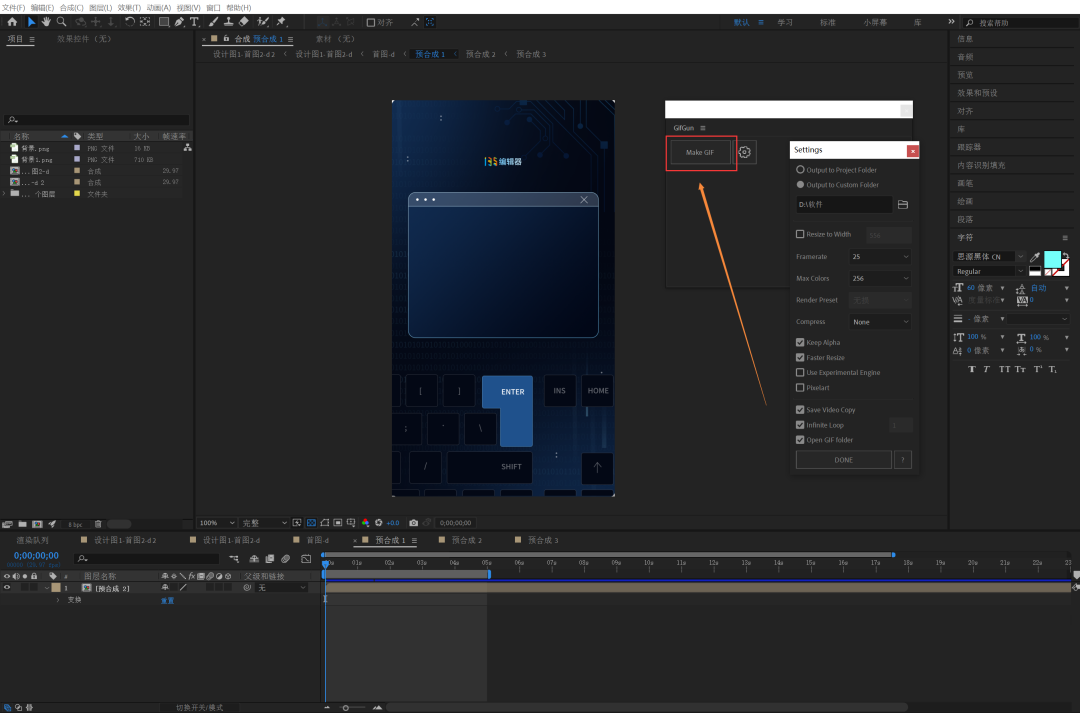This screenshot has width=1080, height=713.
Task: Open the 效果(T) menu
Action: (x=130, y=7)
